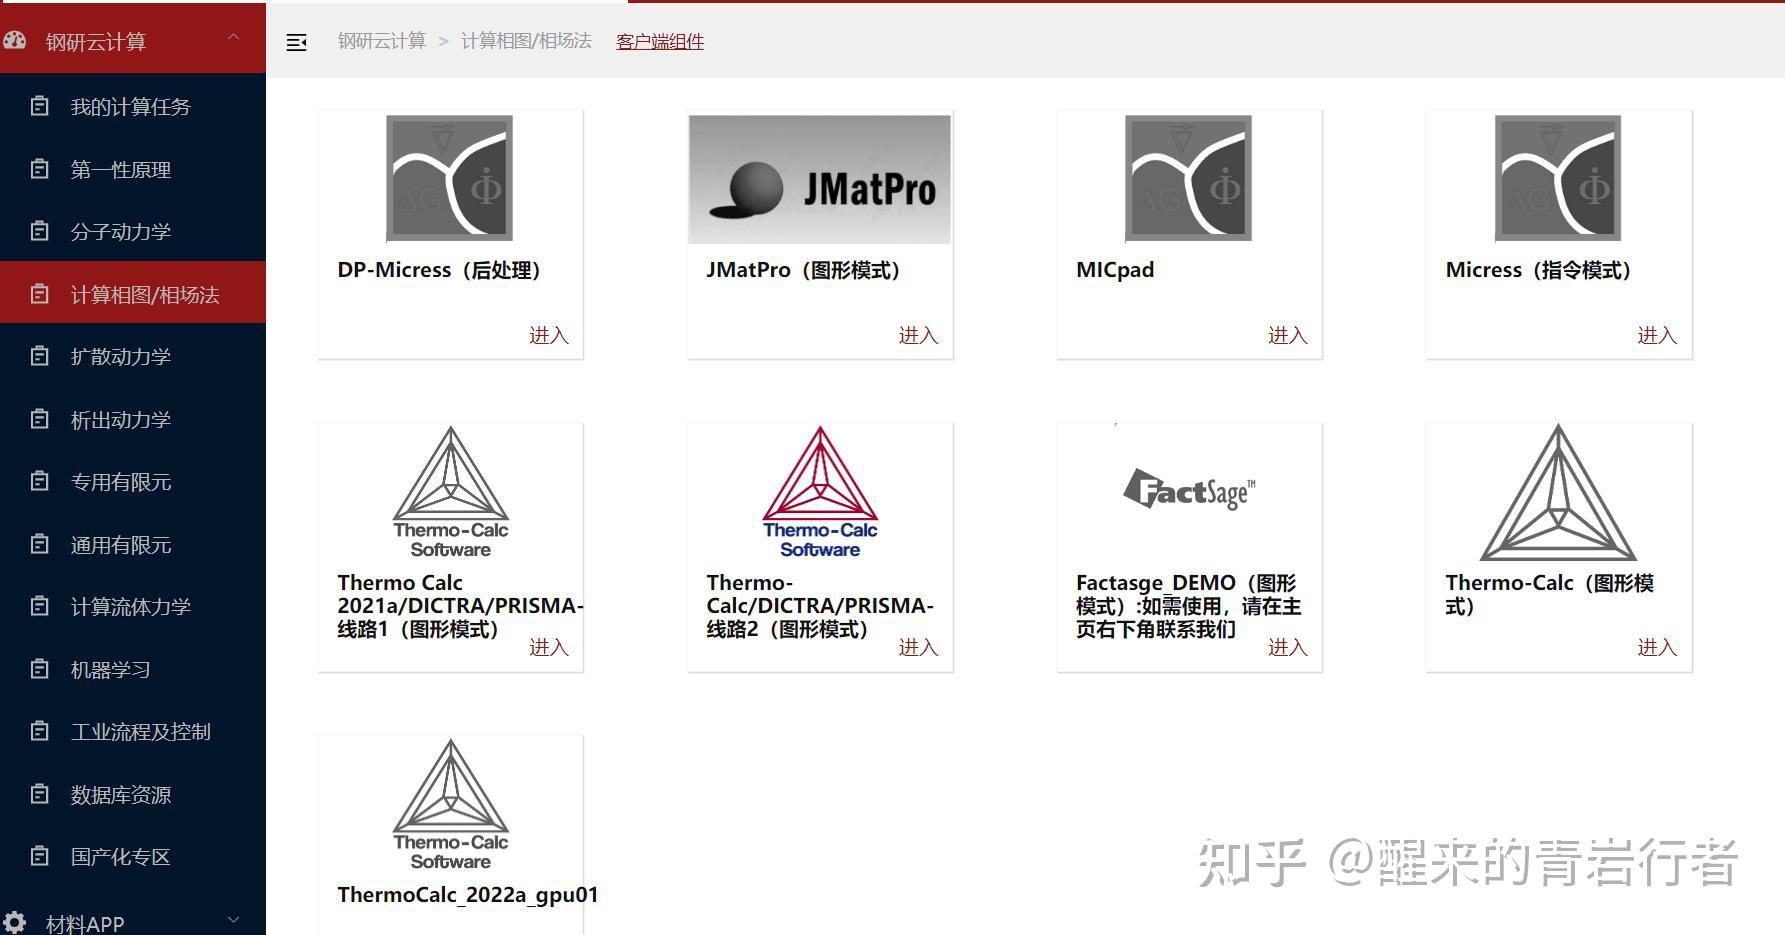Navigate to 计算流体力学
This screenshot has height=935, width=1785.
click(133, 606)
